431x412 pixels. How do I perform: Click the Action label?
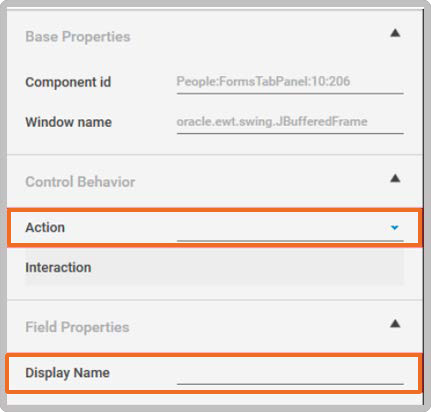[45, 227]
